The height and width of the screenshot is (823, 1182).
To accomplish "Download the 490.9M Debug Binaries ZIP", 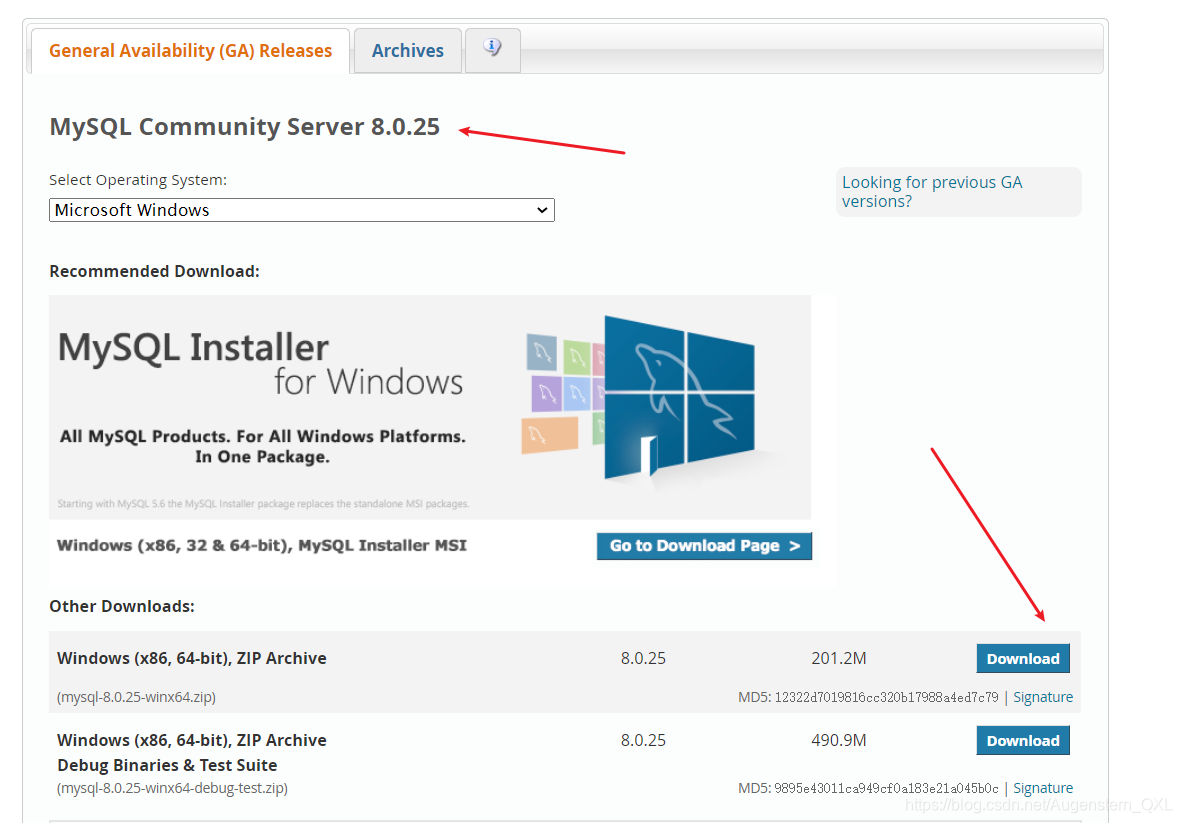I will click(x=1023, y=741).
